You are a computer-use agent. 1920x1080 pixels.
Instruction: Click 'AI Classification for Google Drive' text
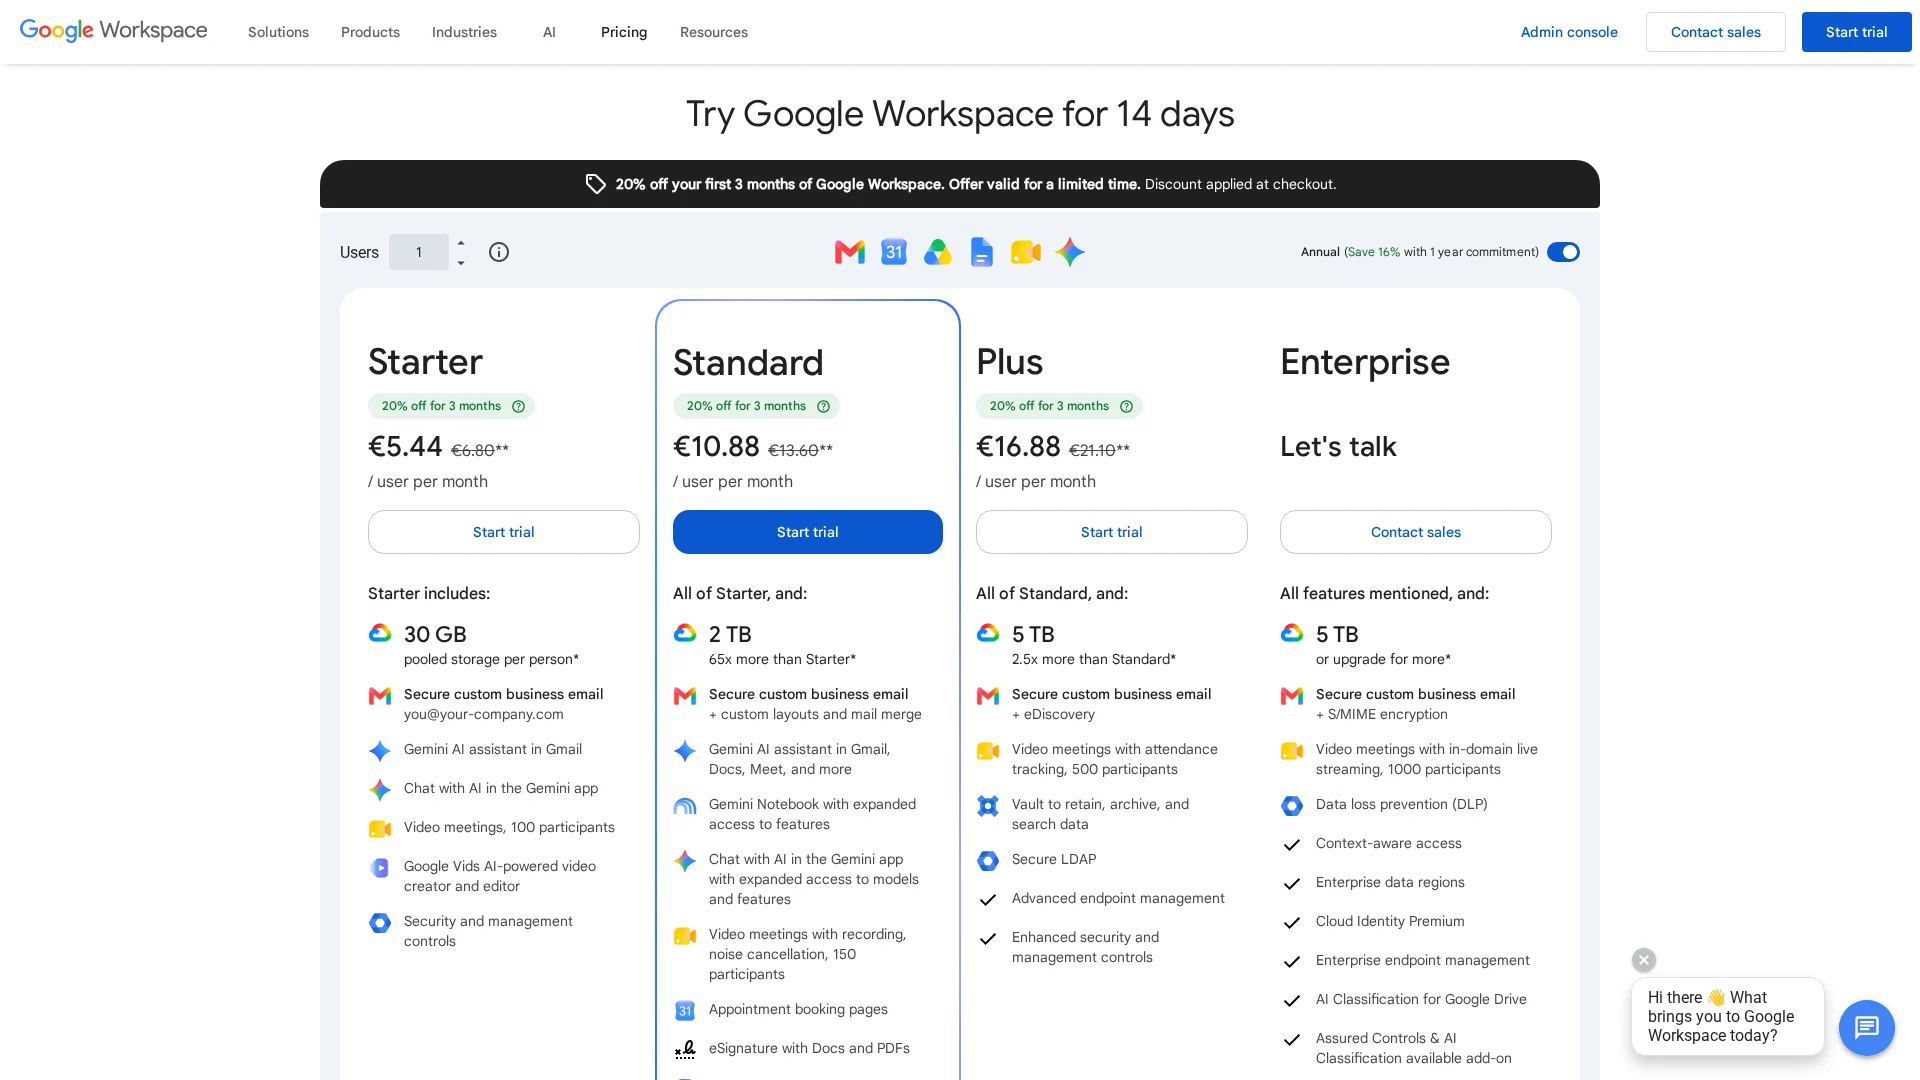tap(1421, 999)
